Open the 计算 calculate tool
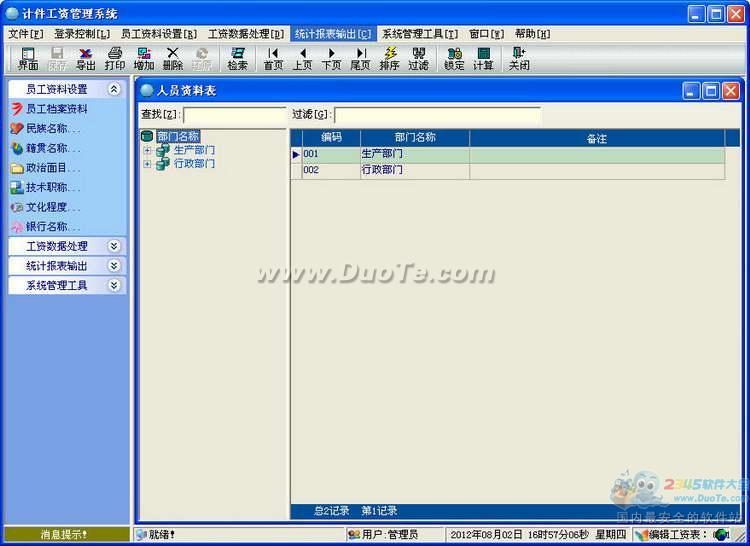This screenshot has height=546, width=750. pyautogui.click(x=483, y=58)
